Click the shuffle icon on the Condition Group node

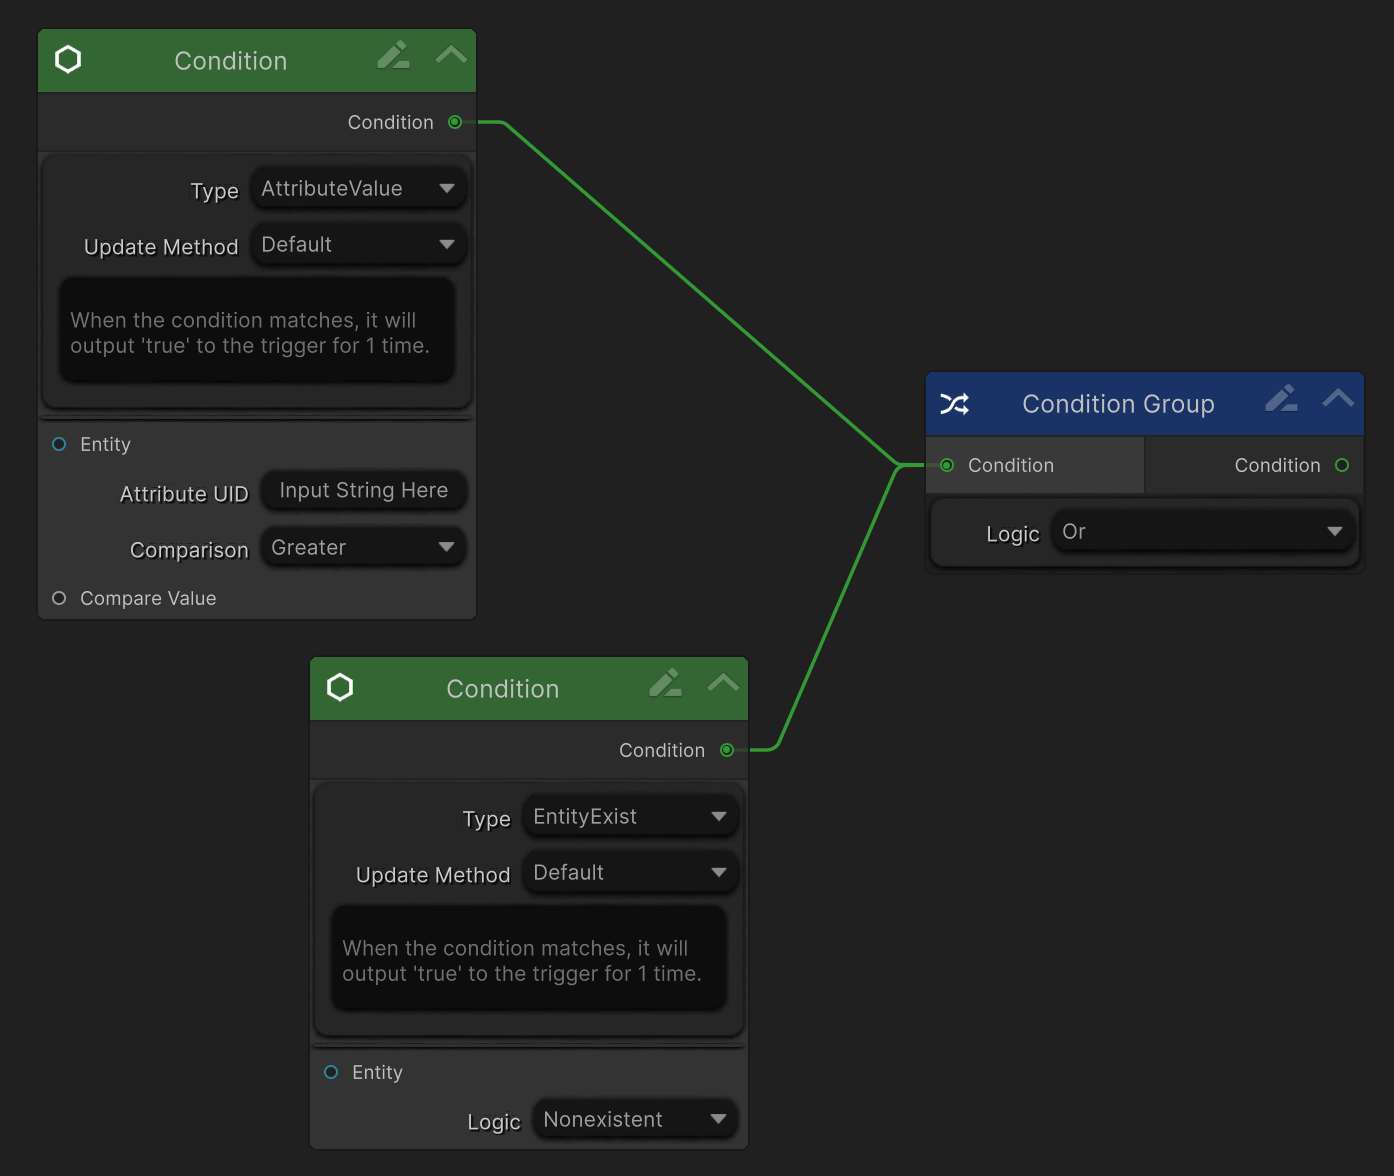click(954, 404)
